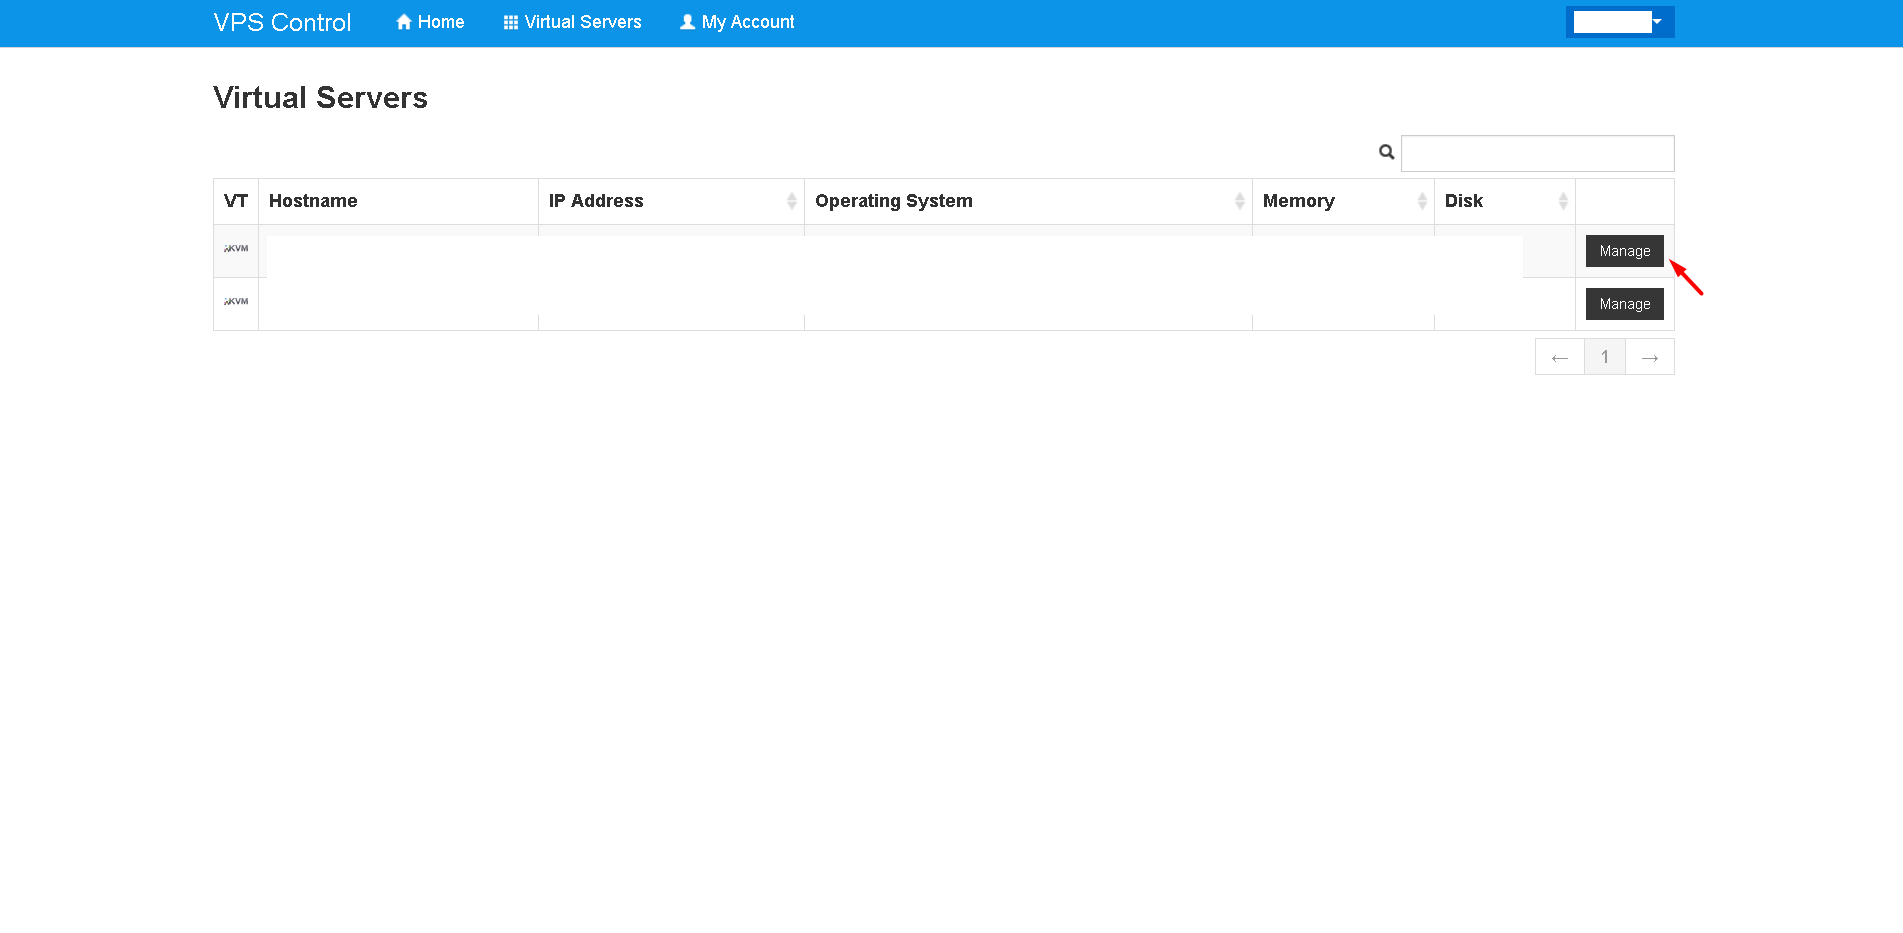
Task: Go to the previous page with left arrow
Action: (x=1559, y=357)
